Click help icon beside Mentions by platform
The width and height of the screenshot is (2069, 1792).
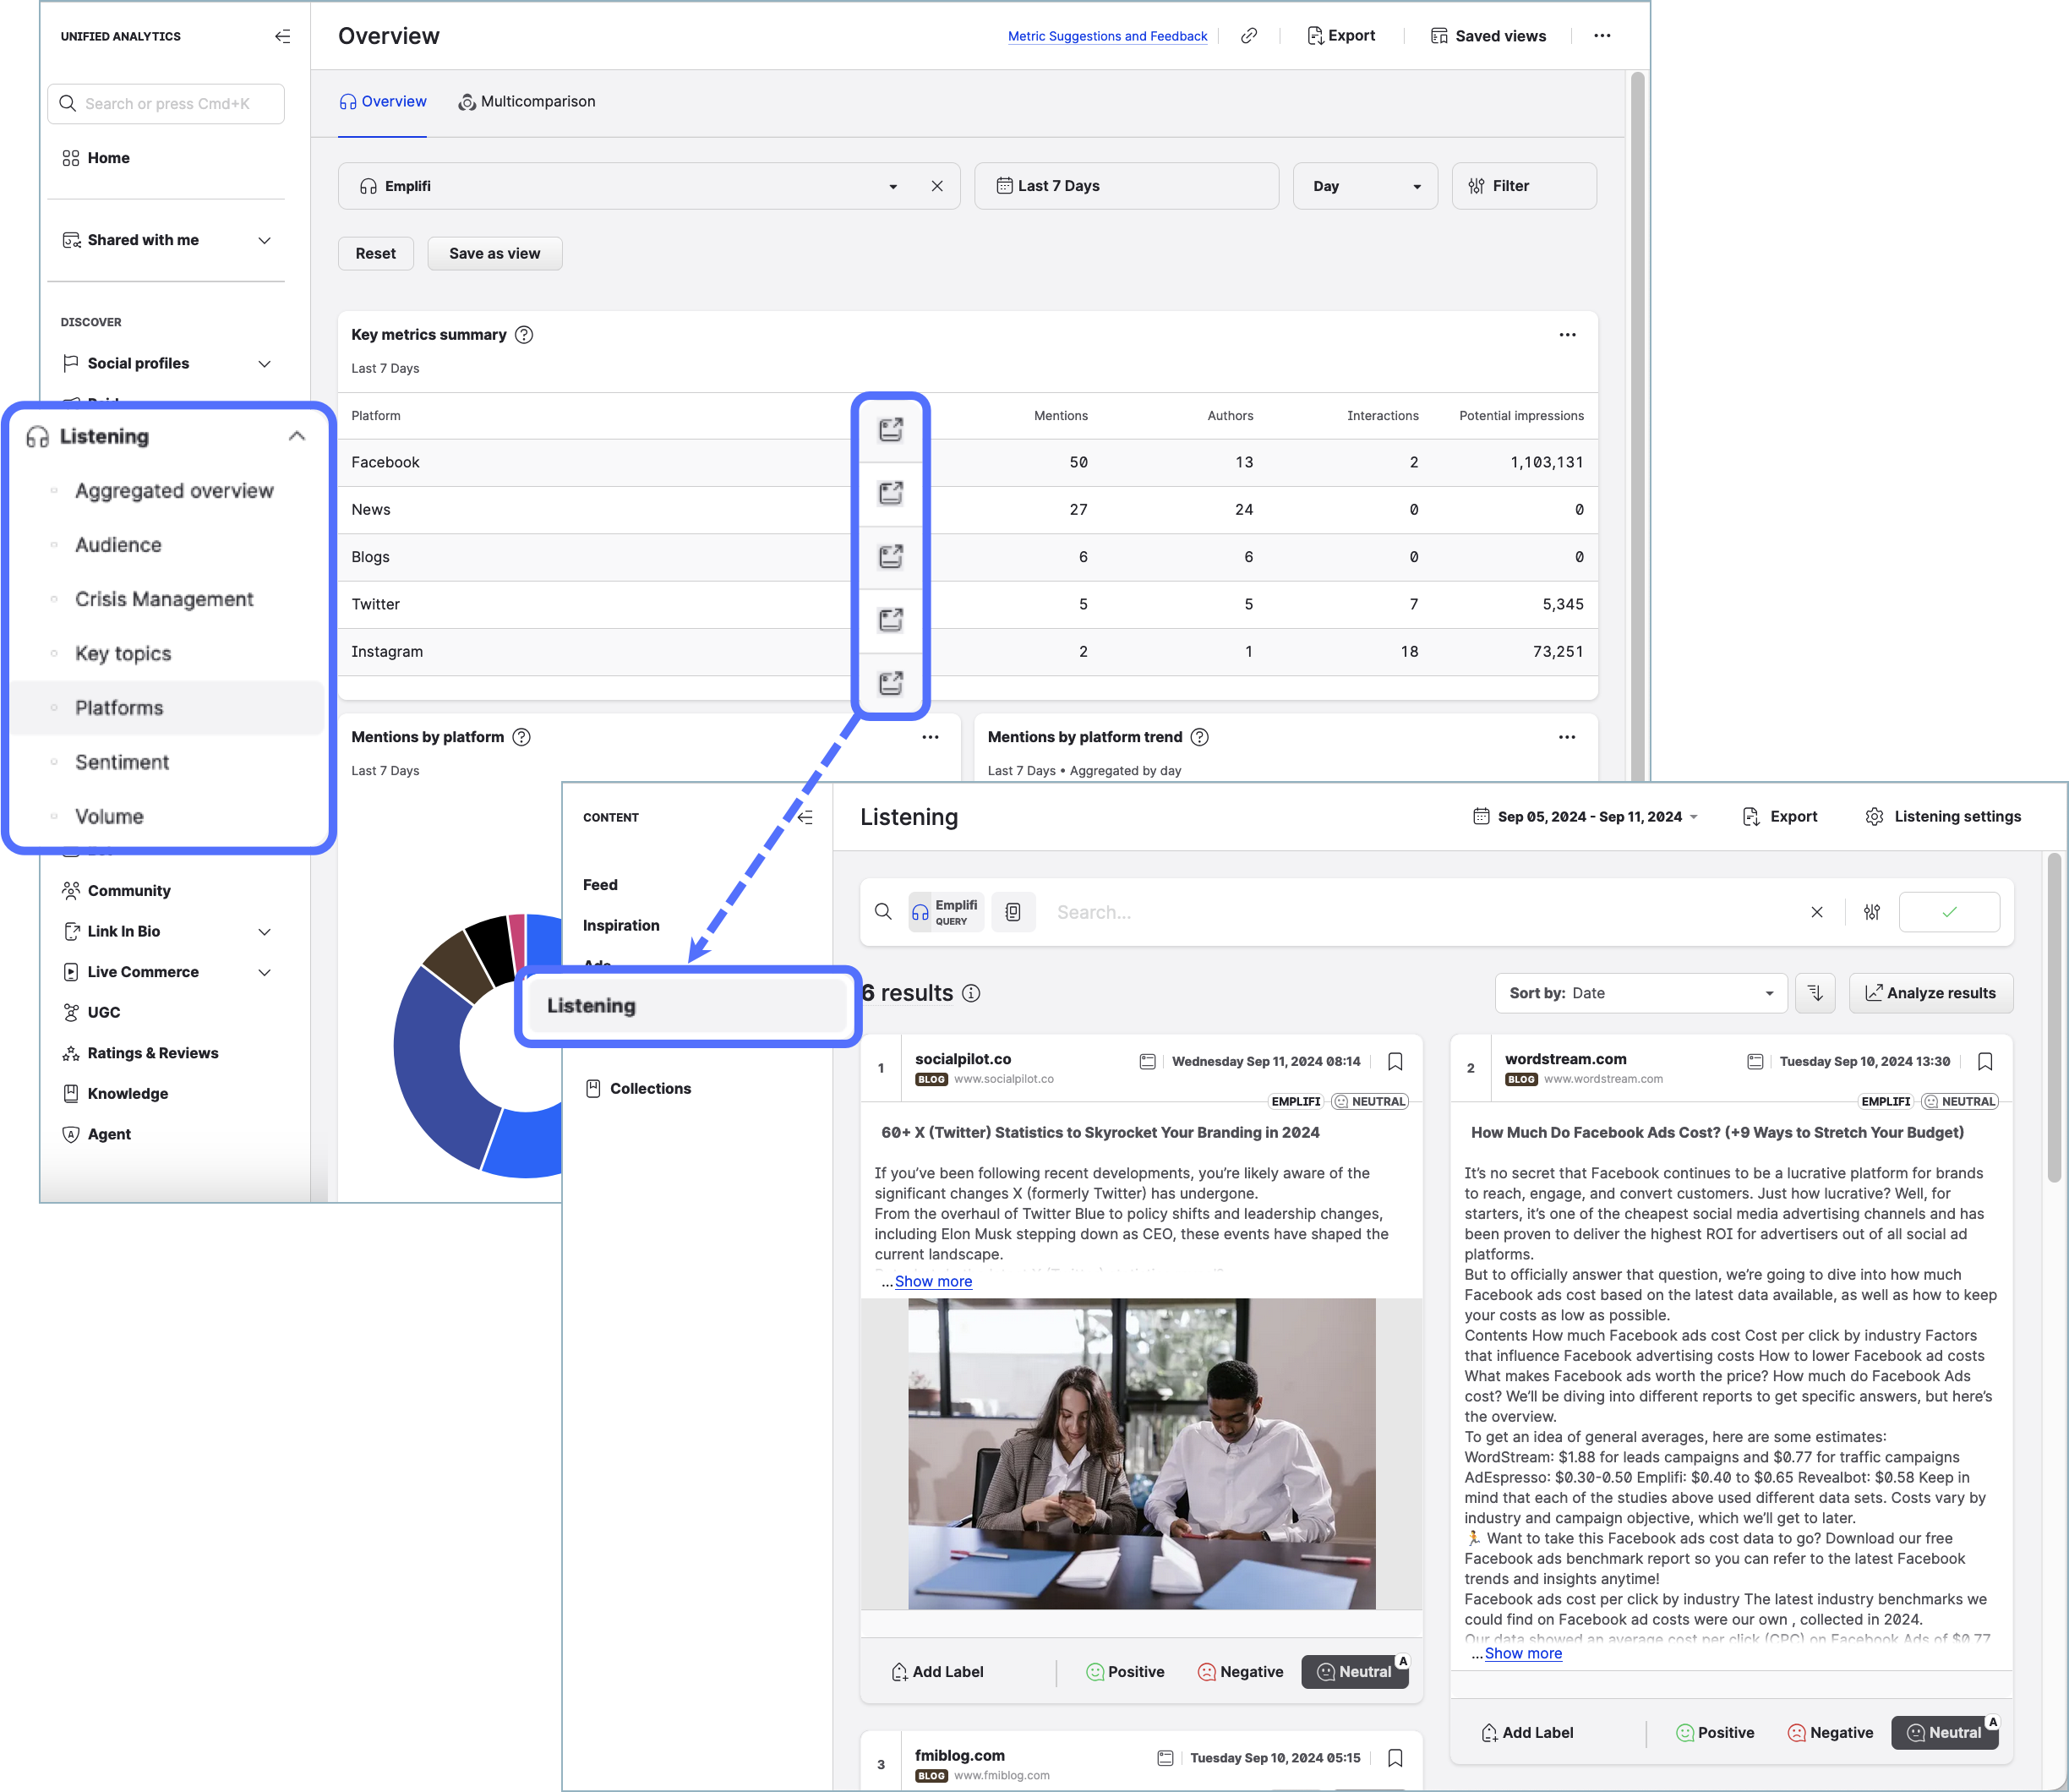coord(521,737)
